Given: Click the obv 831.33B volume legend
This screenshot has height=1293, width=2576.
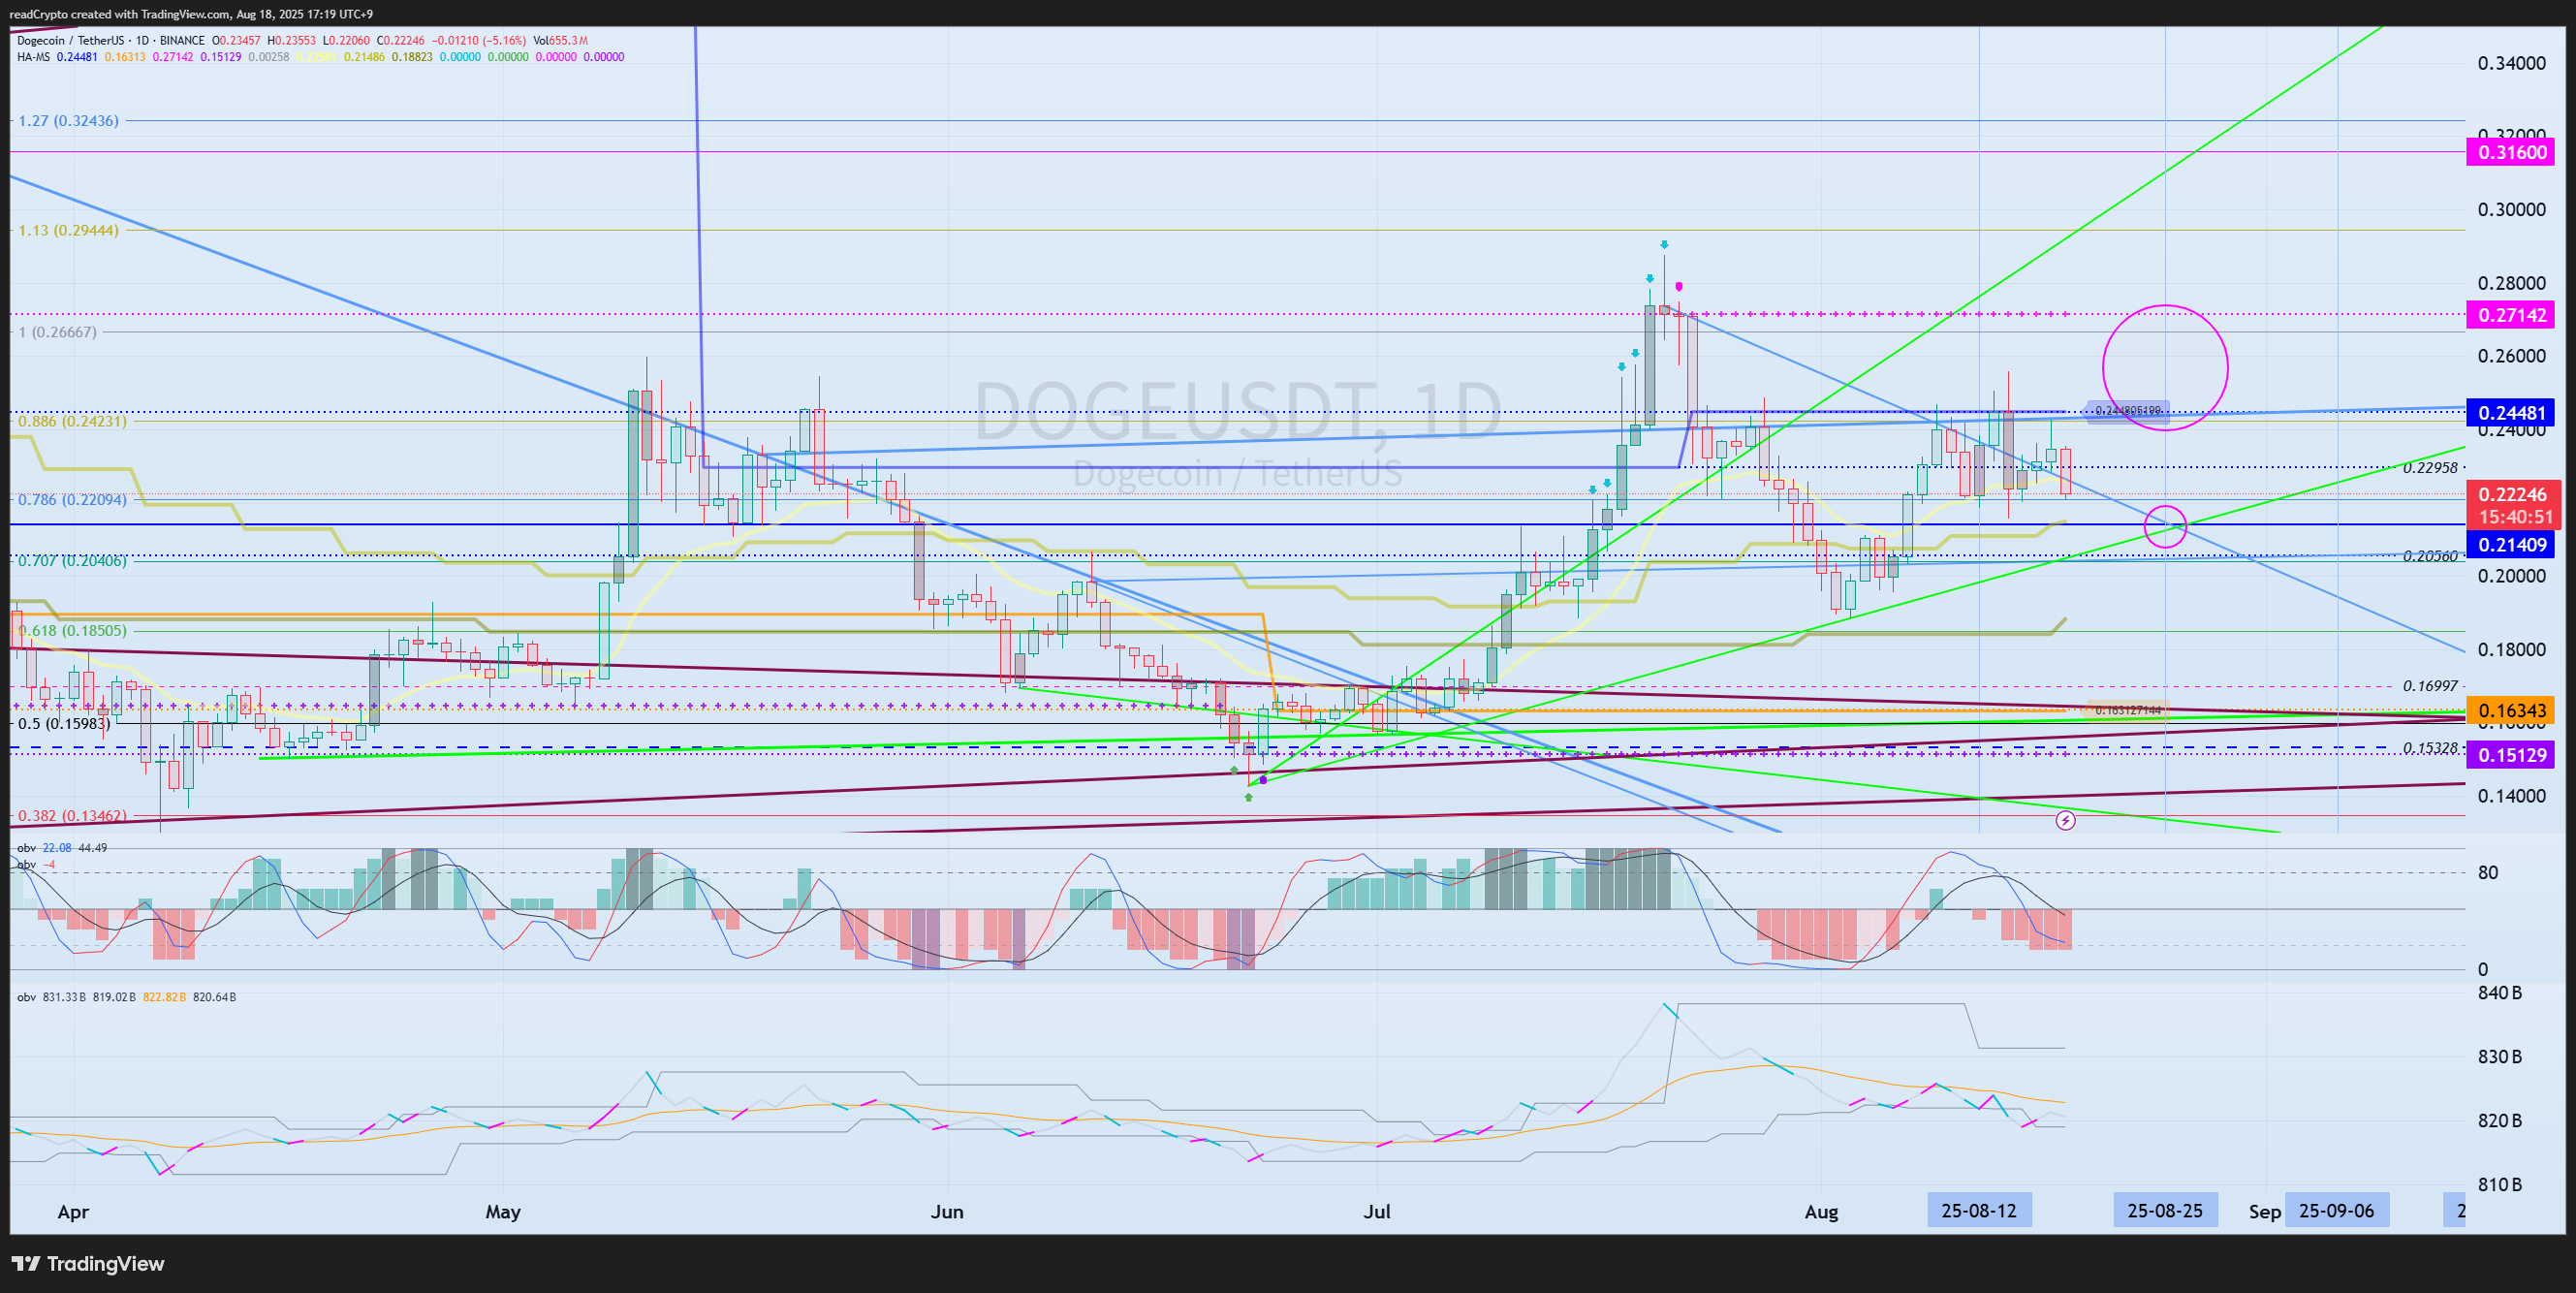Looking at the screenshot, I should [126, 997].
